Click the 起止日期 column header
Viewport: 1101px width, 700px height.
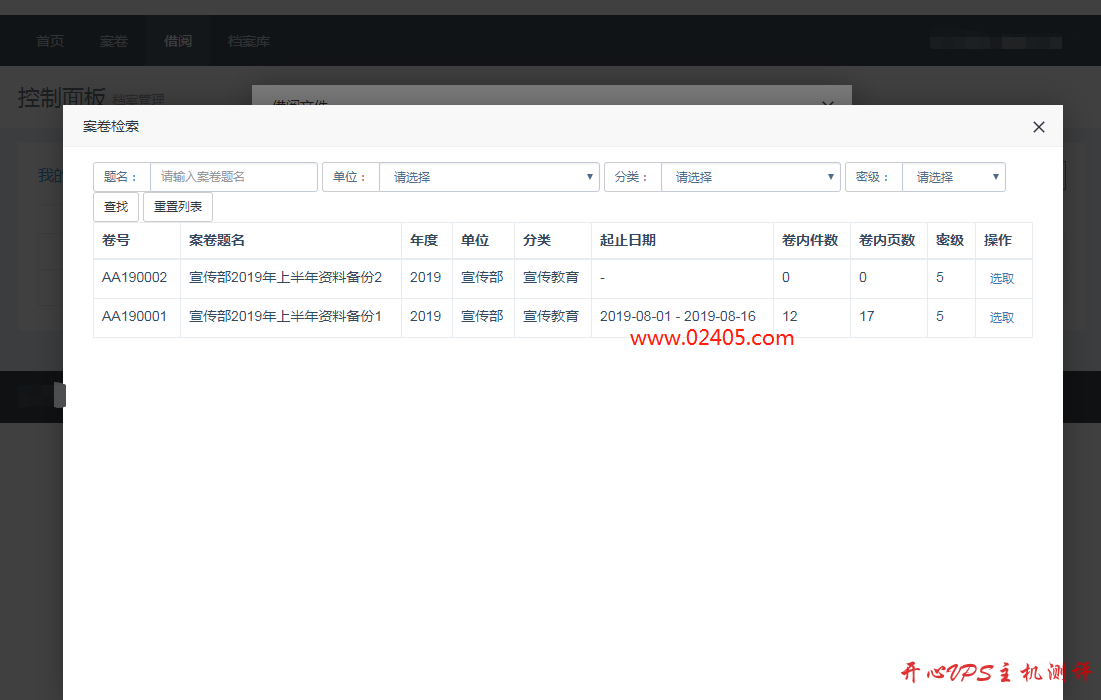[x=628, y=240]
